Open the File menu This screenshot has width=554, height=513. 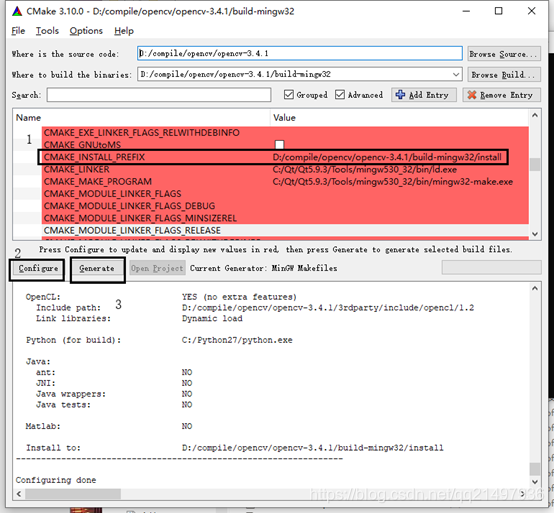click(x=18, y=31)
